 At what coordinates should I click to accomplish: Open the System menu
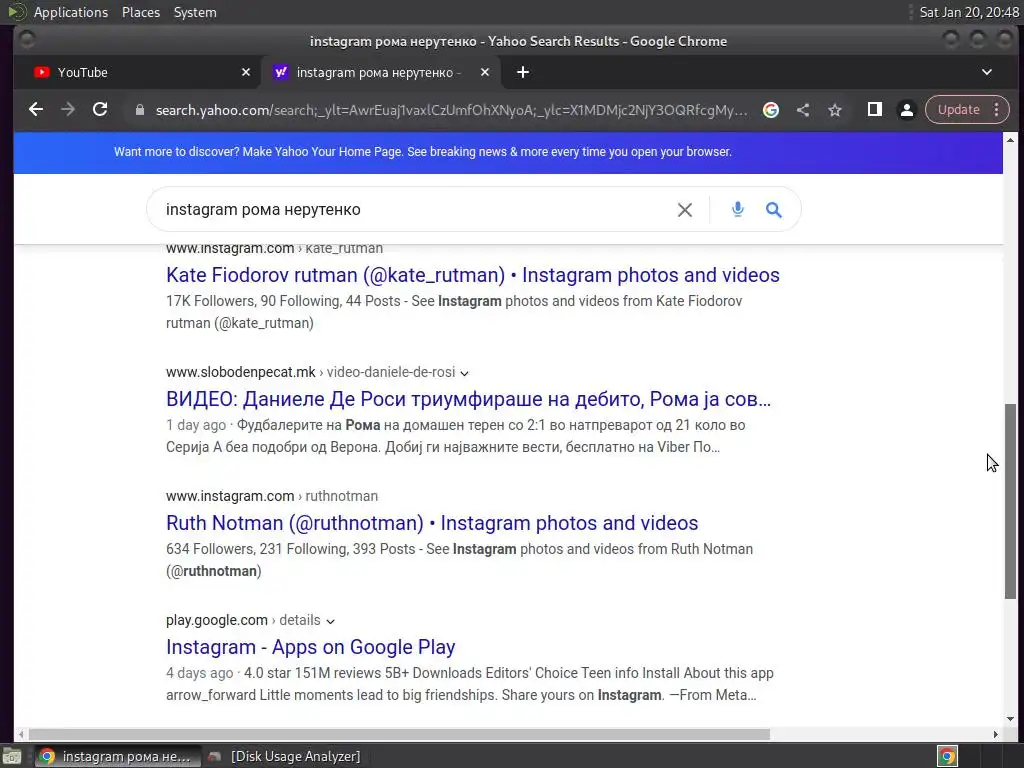[x=195, y=12]
